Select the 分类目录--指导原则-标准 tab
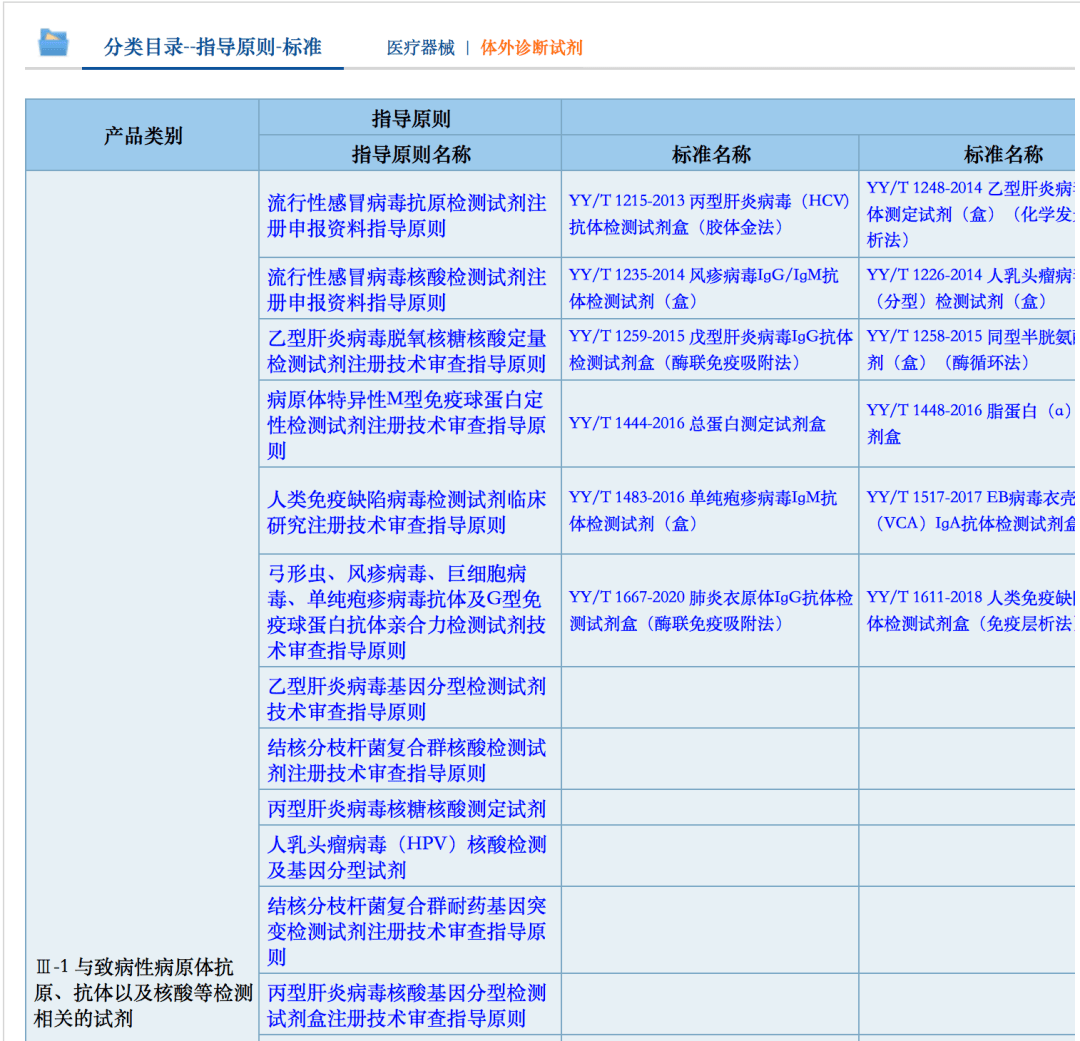 point(213,47)
